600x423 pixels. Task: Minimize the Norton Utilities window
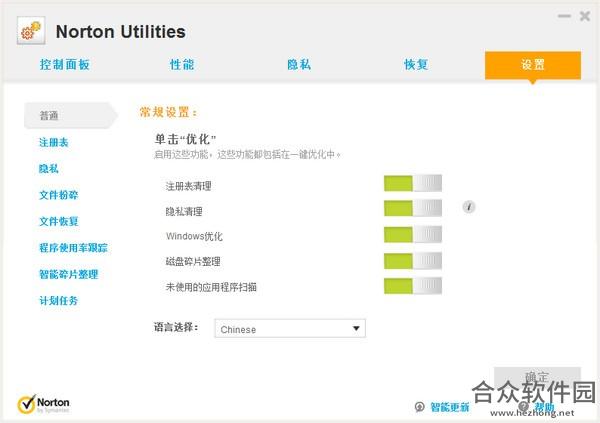[564, 16]
